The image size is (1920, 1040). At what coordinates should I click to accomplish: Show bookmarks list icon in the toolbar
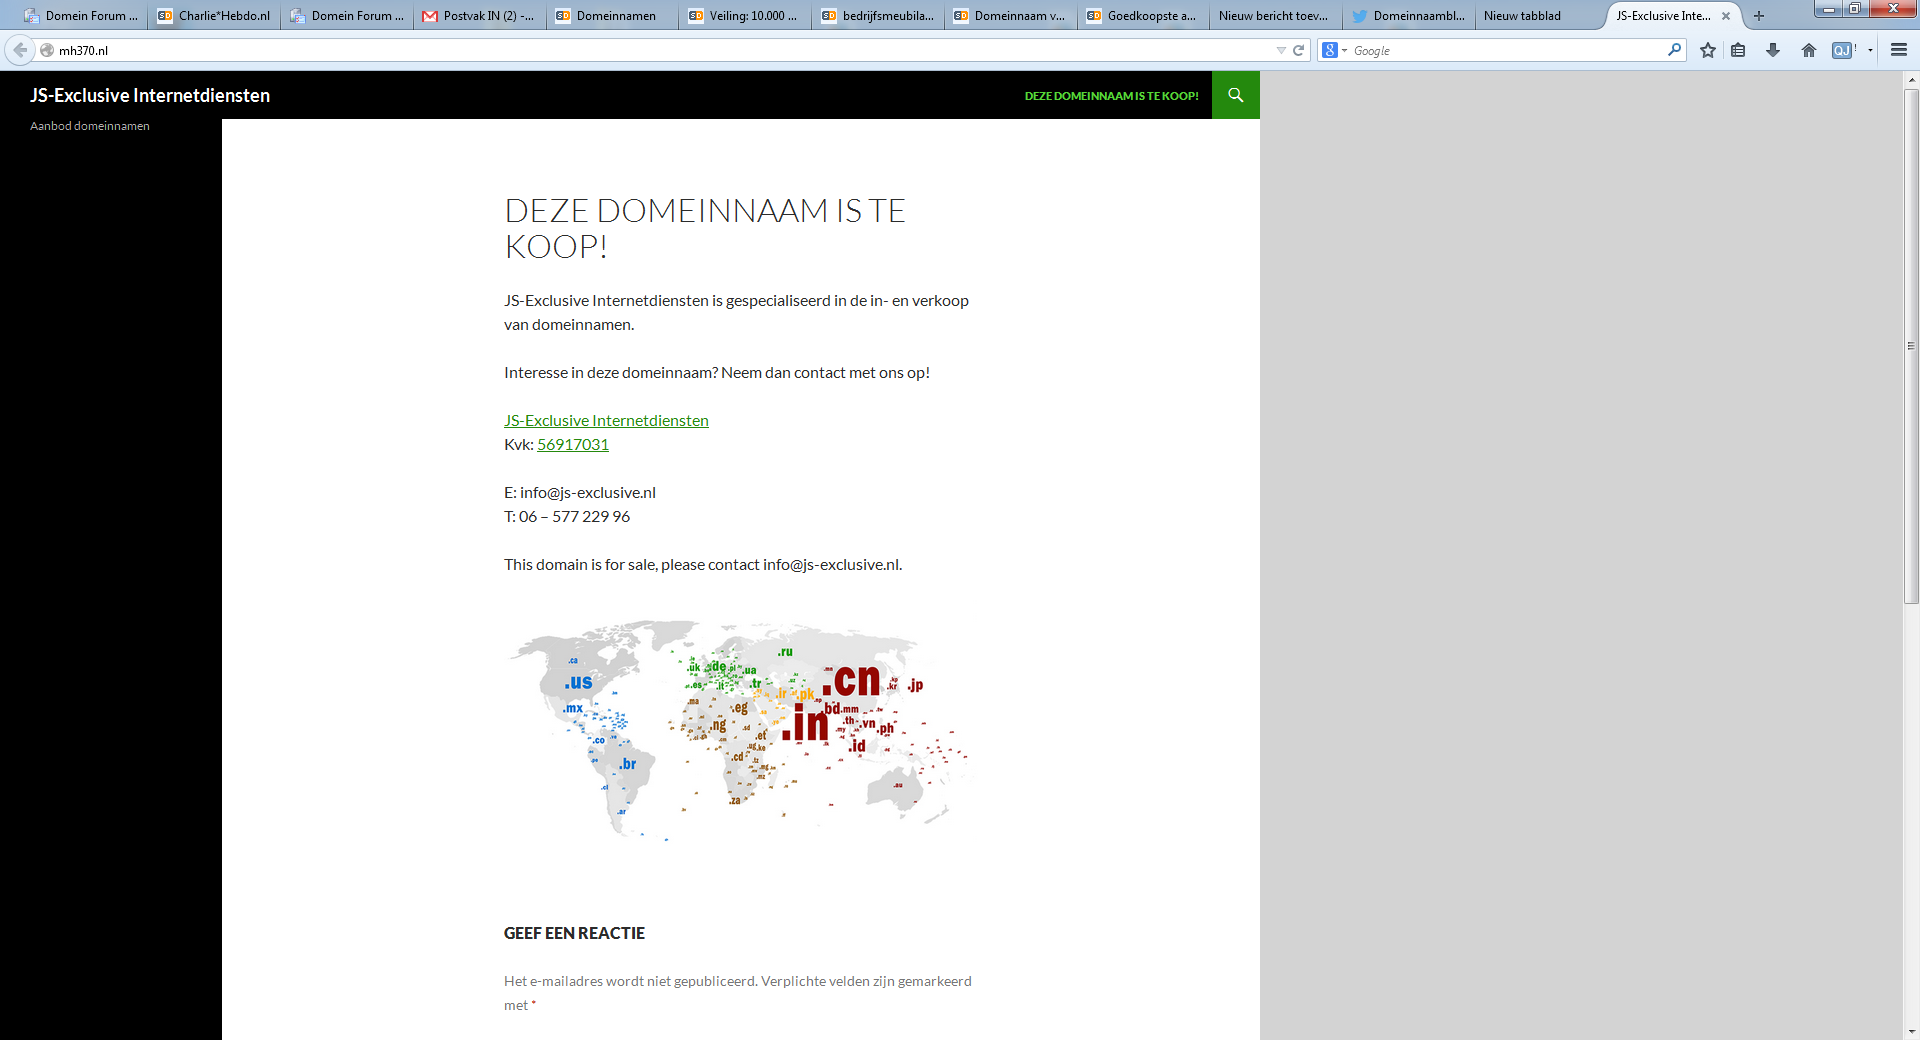coord(1738,50)
